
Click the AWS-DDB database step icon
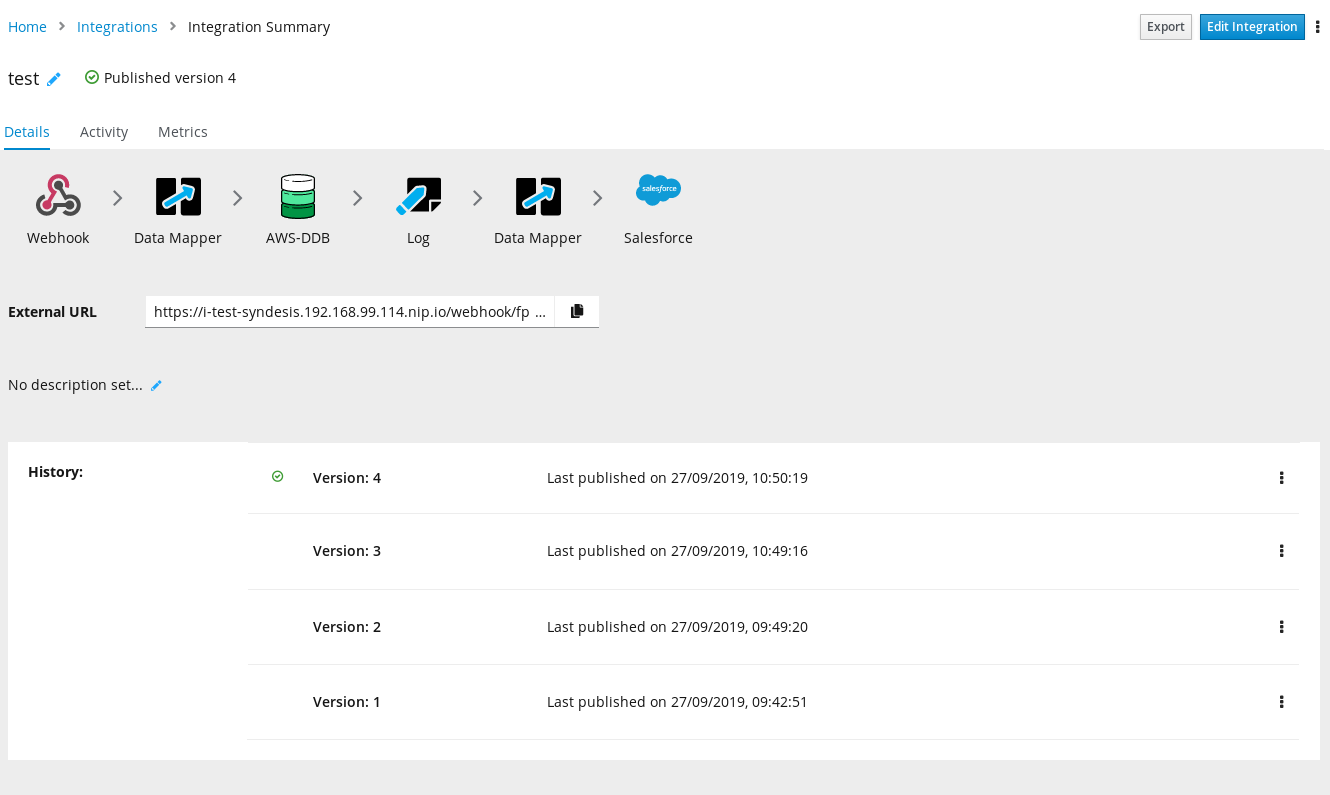click(298, 196)
